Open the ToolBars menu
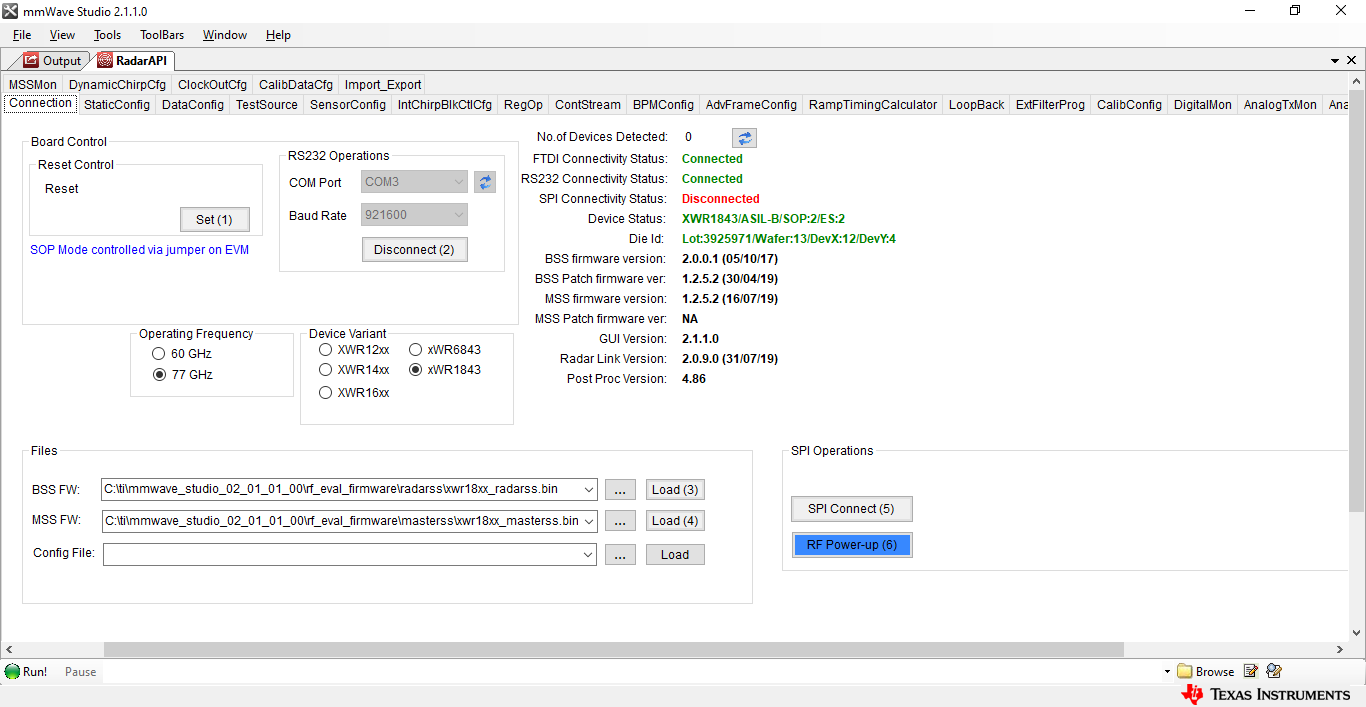Image resolution: width=1366 pixels, height=707 pixels. click(x=162, y=35)
